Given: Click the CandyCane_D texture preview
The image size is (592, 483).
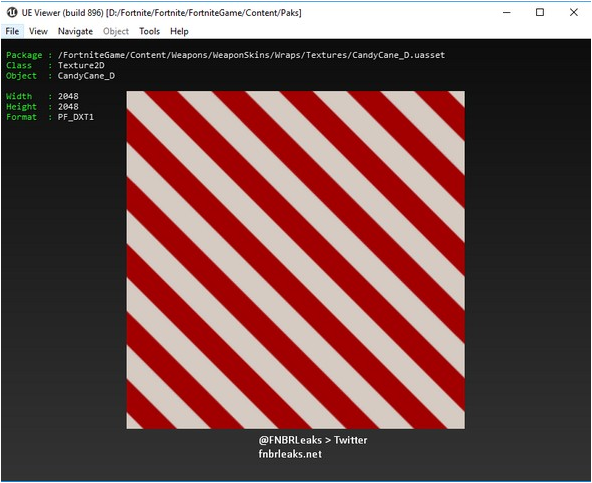Looking at the screenshot, I should pos(296,260).
